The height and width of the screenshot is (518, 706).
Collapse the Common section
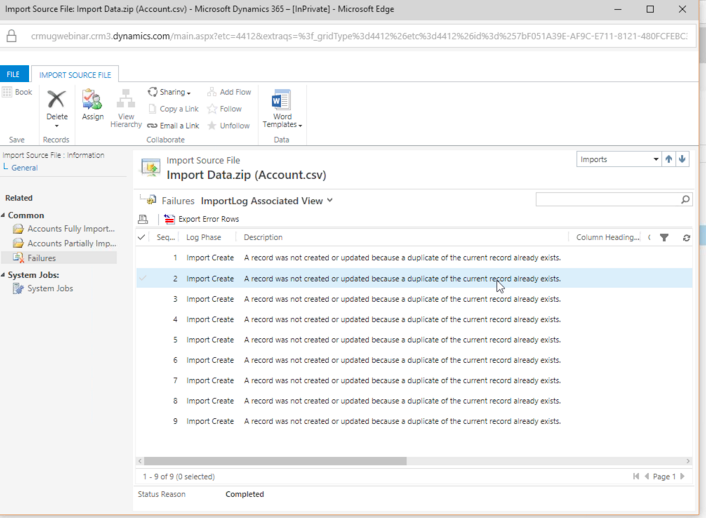click(3, 215)
